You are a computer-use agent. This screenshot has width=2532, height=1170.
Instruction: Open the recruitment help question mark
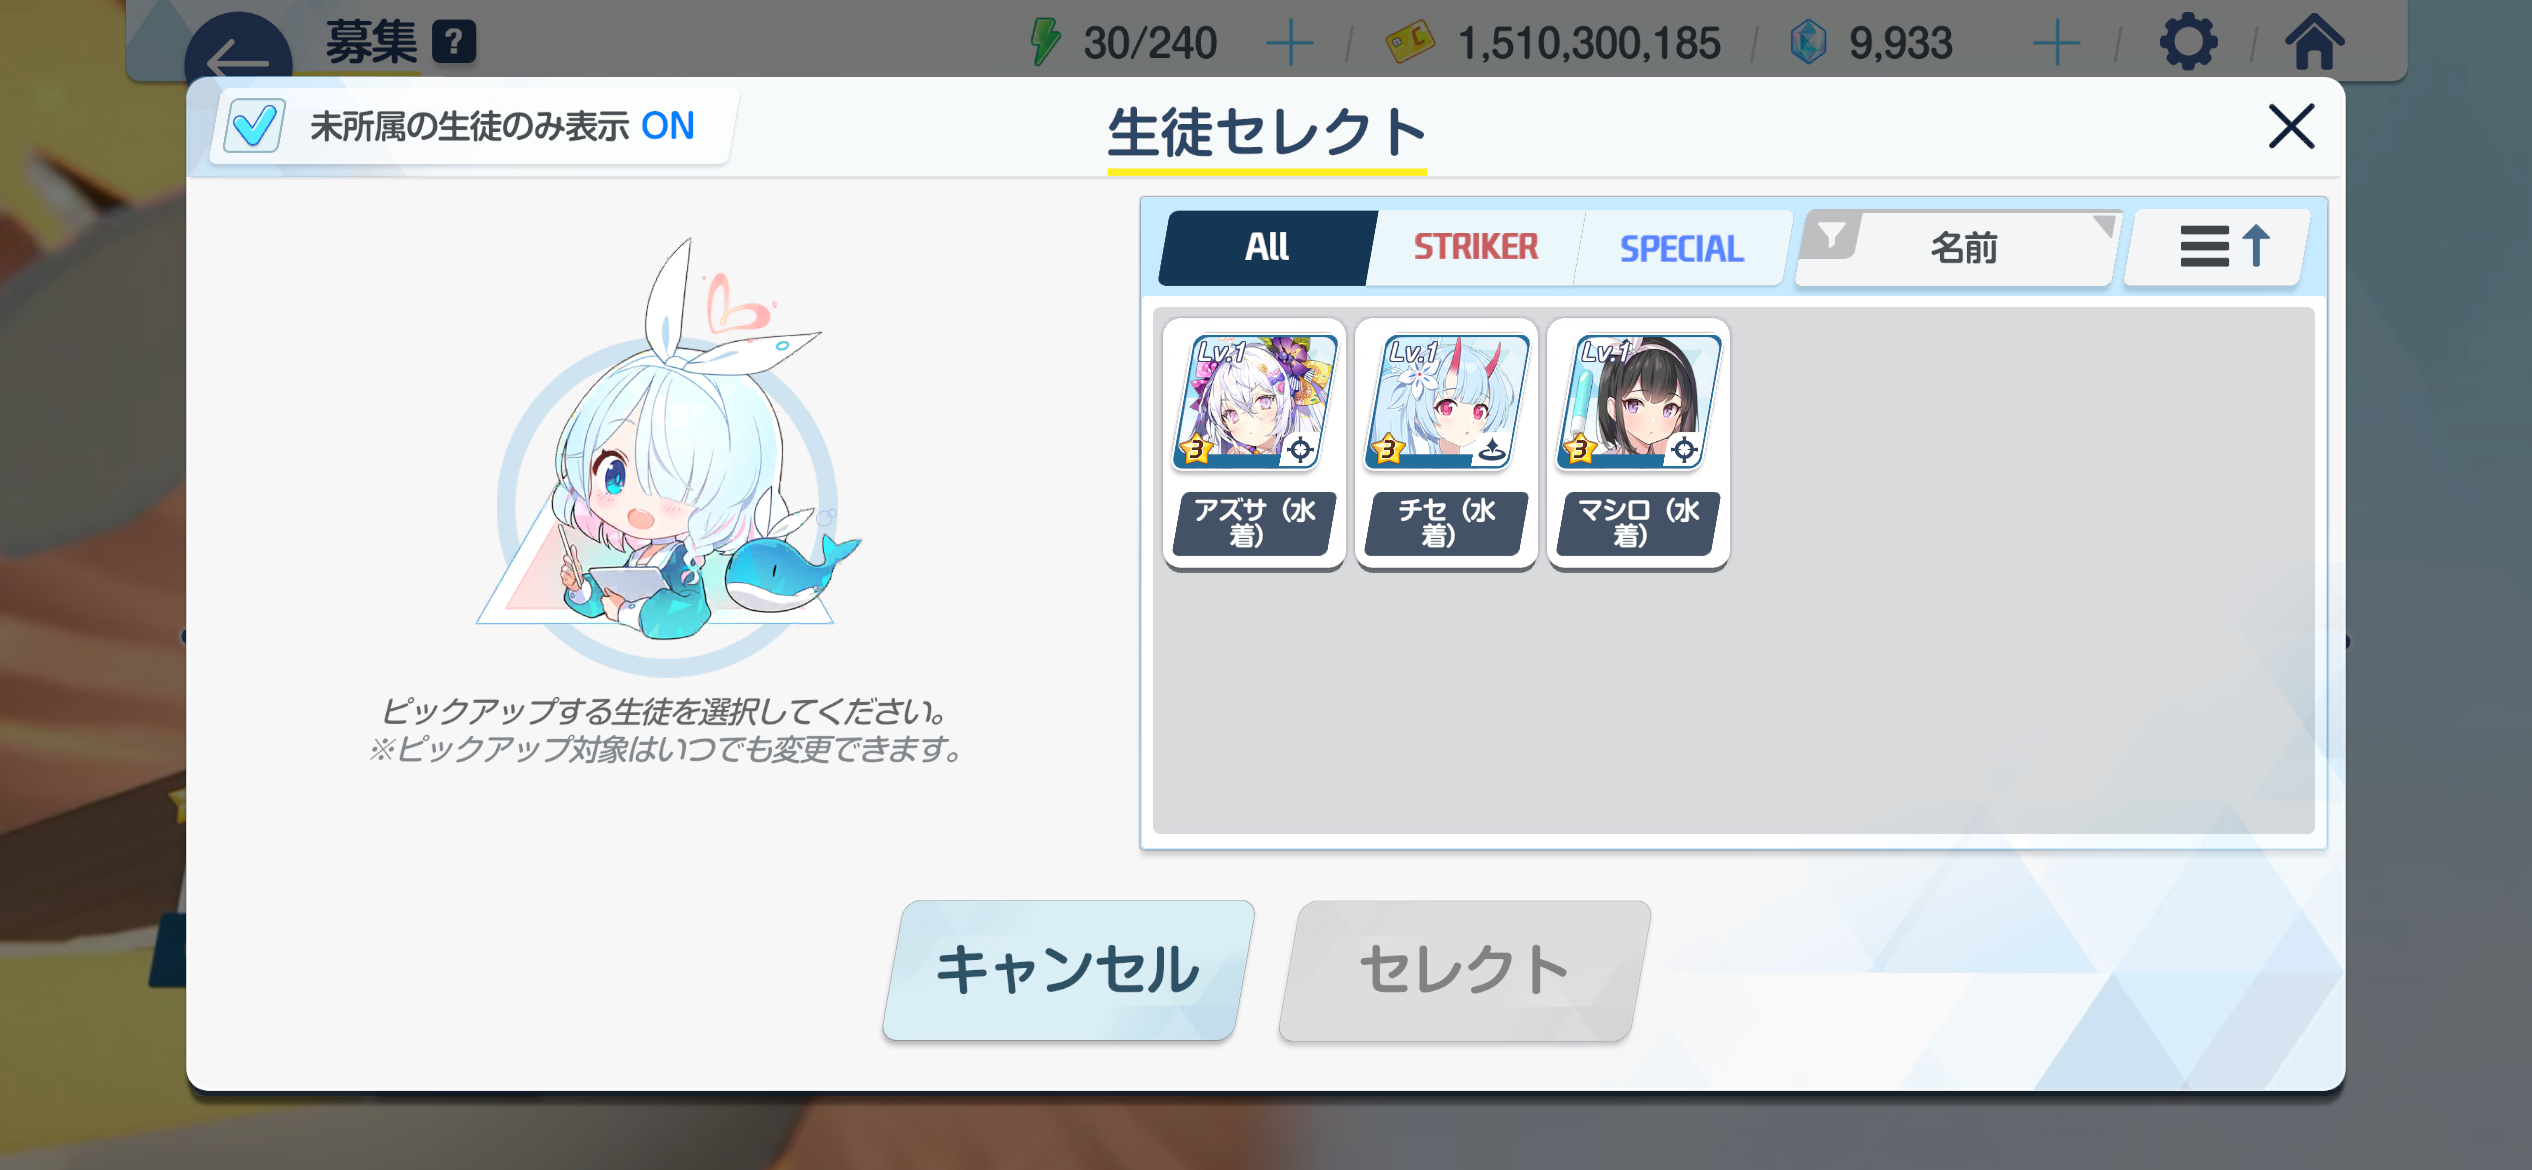coord(454,42)
